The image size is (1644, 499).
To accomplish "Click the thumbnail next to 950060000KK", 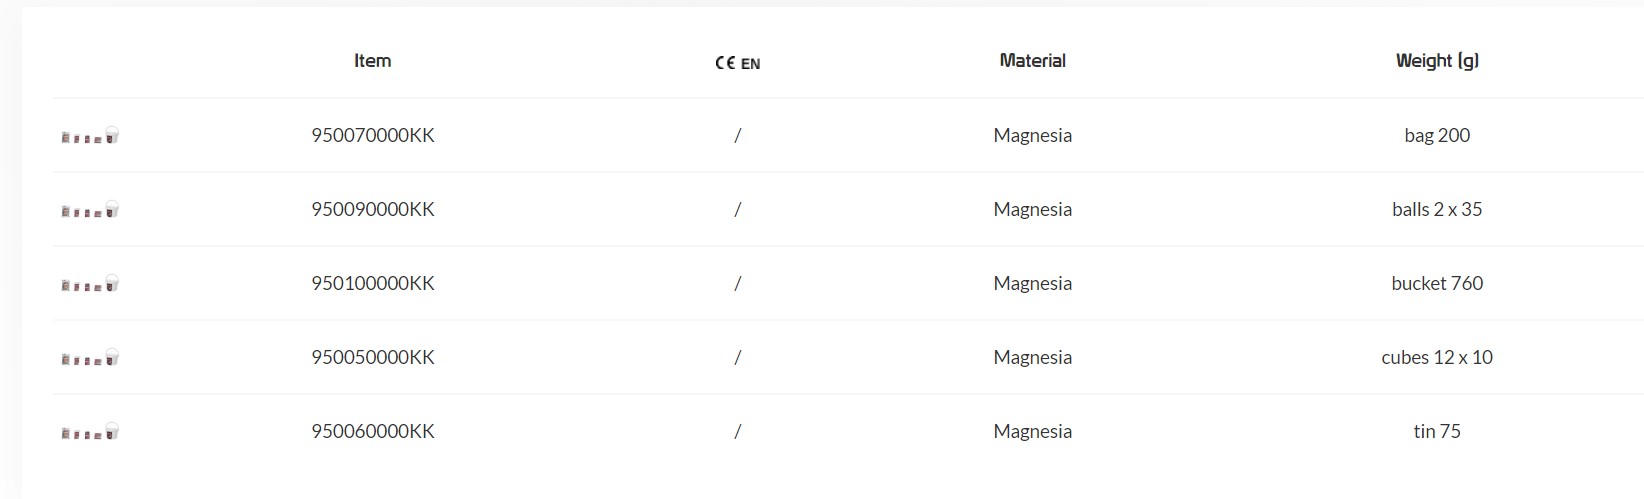I will pos(90,432).
